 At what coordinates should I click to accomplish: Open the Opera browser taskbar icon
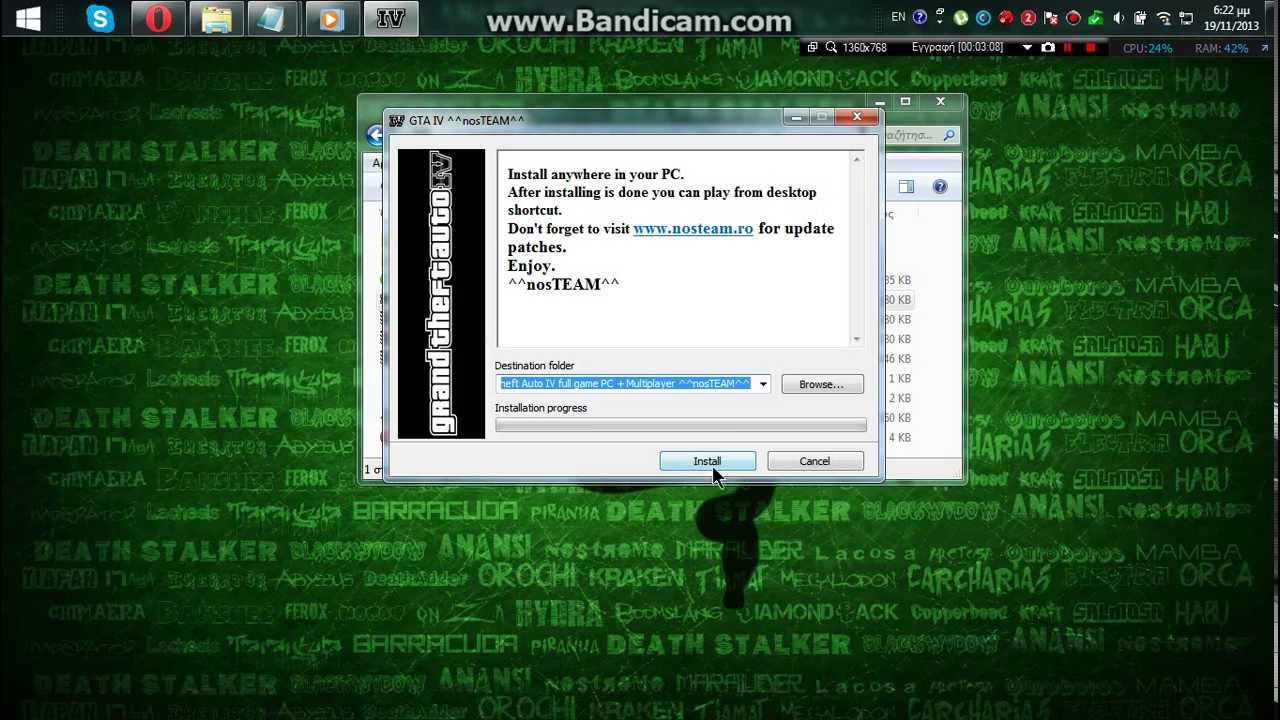coord(158,19)
